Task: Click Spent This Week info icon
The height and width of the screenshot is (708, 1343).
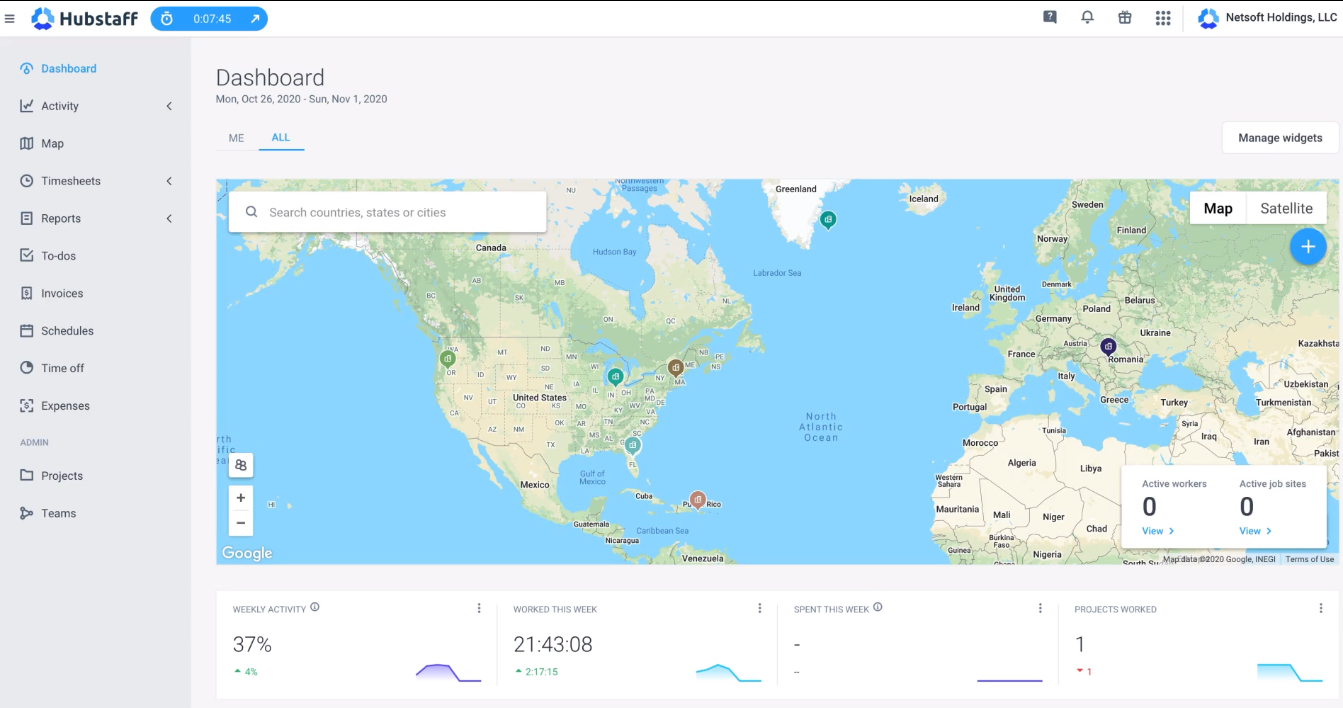Action: 878,607
